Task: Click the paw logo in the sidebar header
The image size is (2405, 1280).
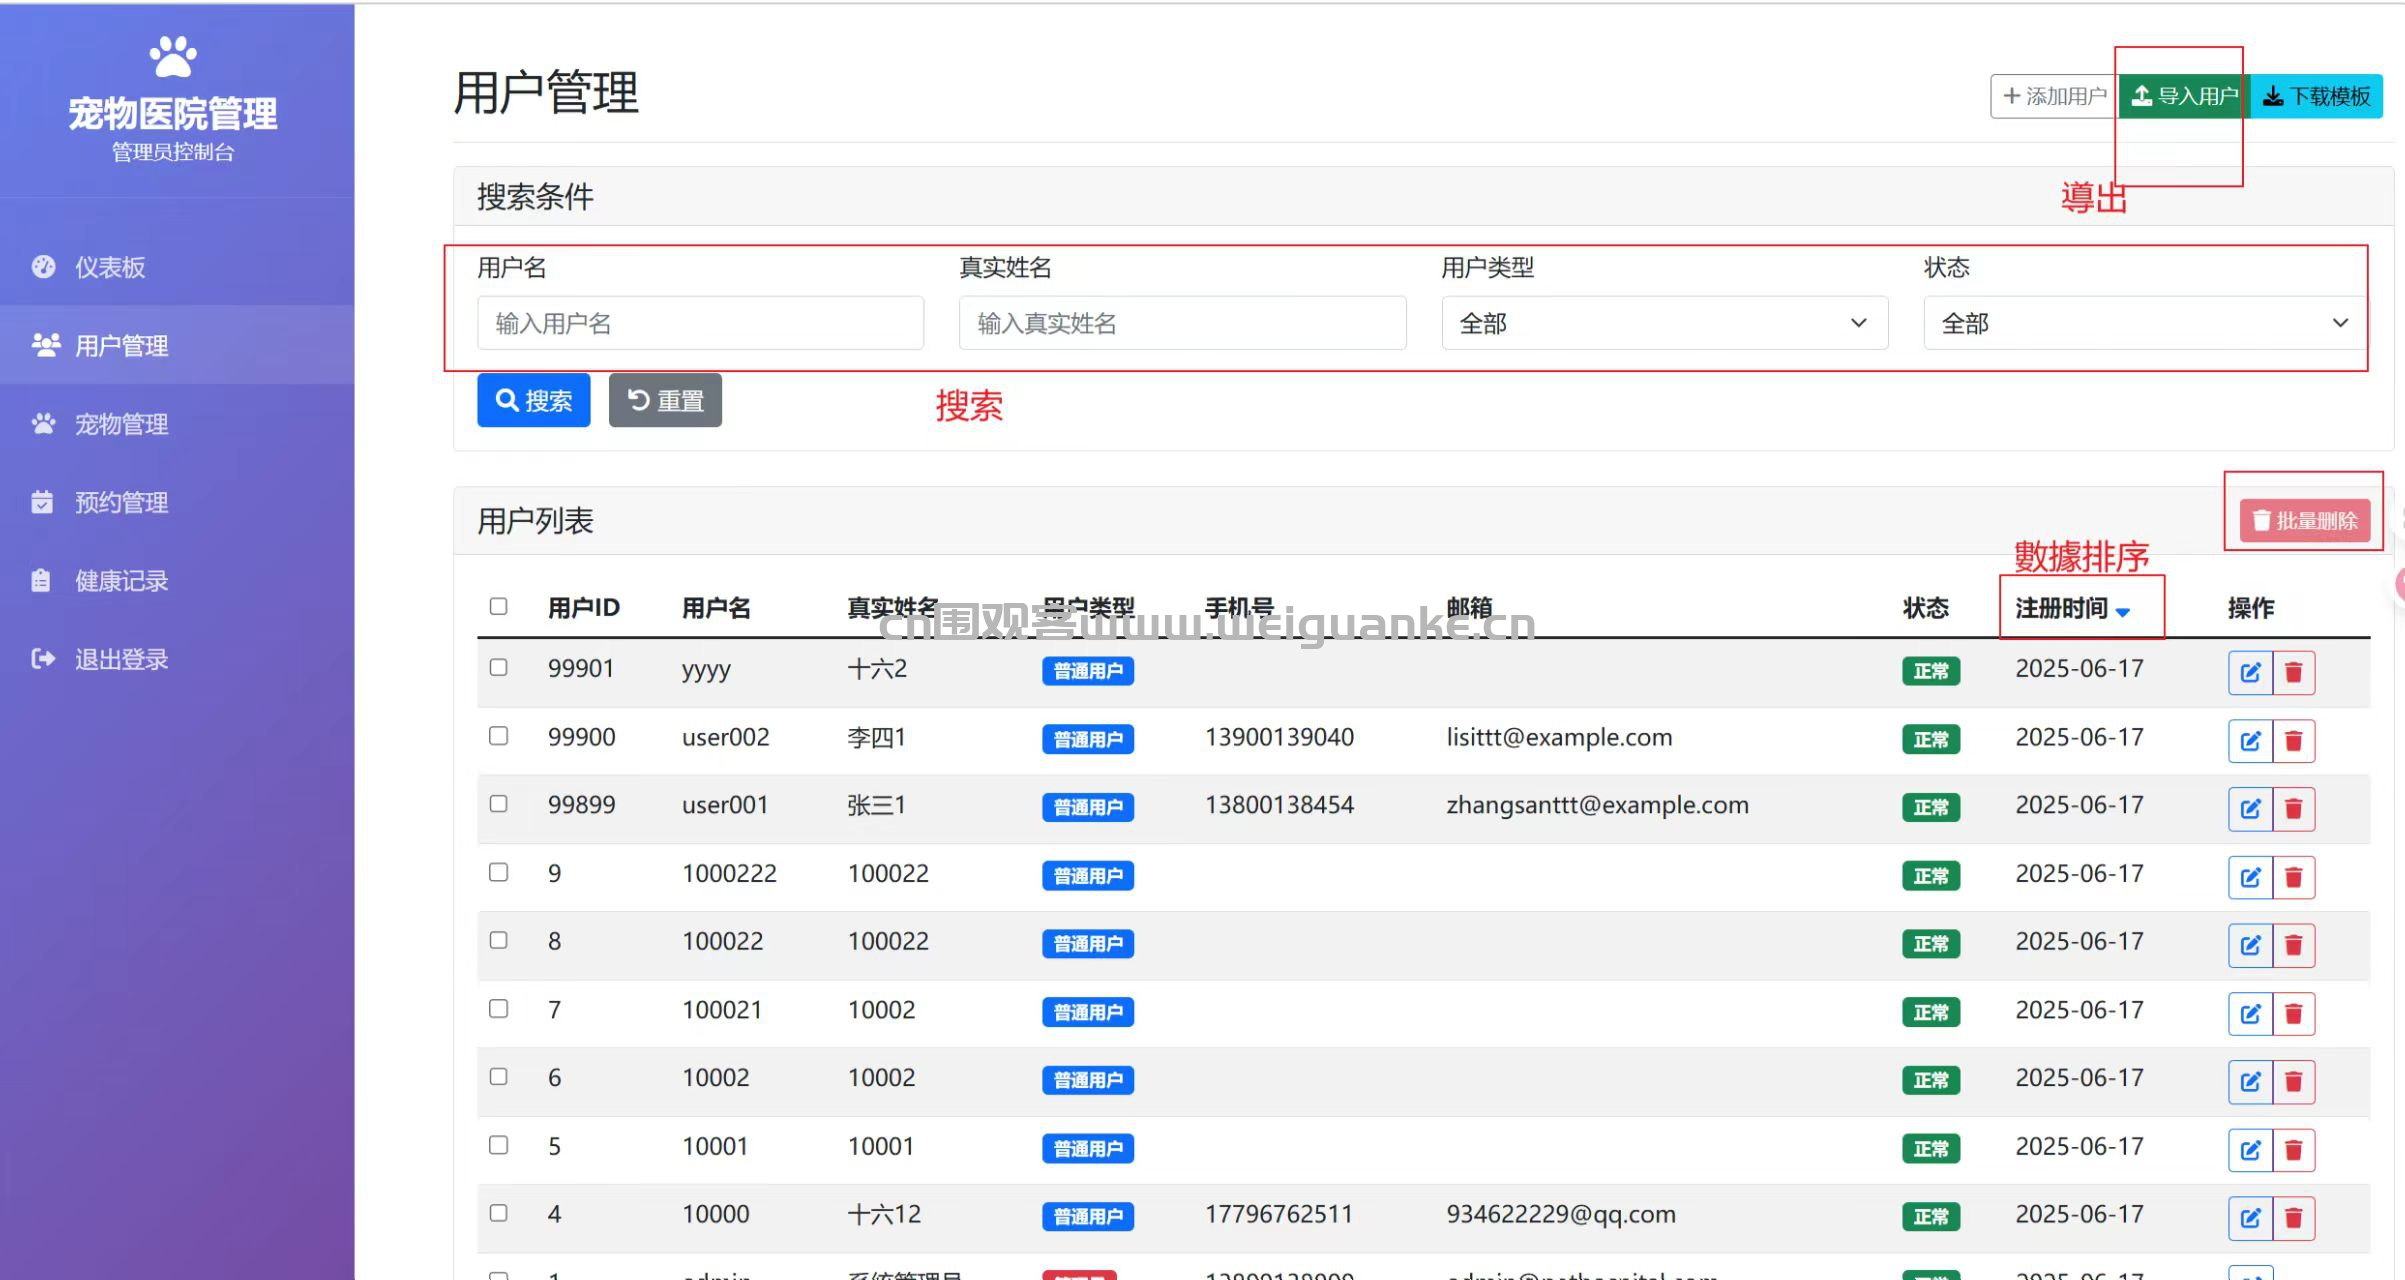Action: (173, 57)
